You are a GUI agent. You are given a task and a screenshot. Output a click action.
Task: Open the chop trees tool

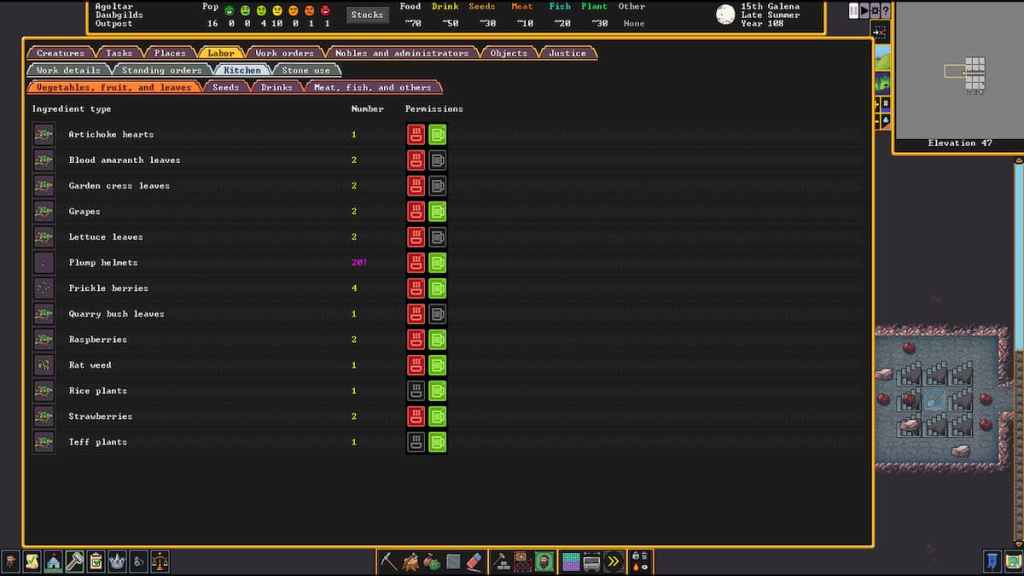[x=411, y=561]
